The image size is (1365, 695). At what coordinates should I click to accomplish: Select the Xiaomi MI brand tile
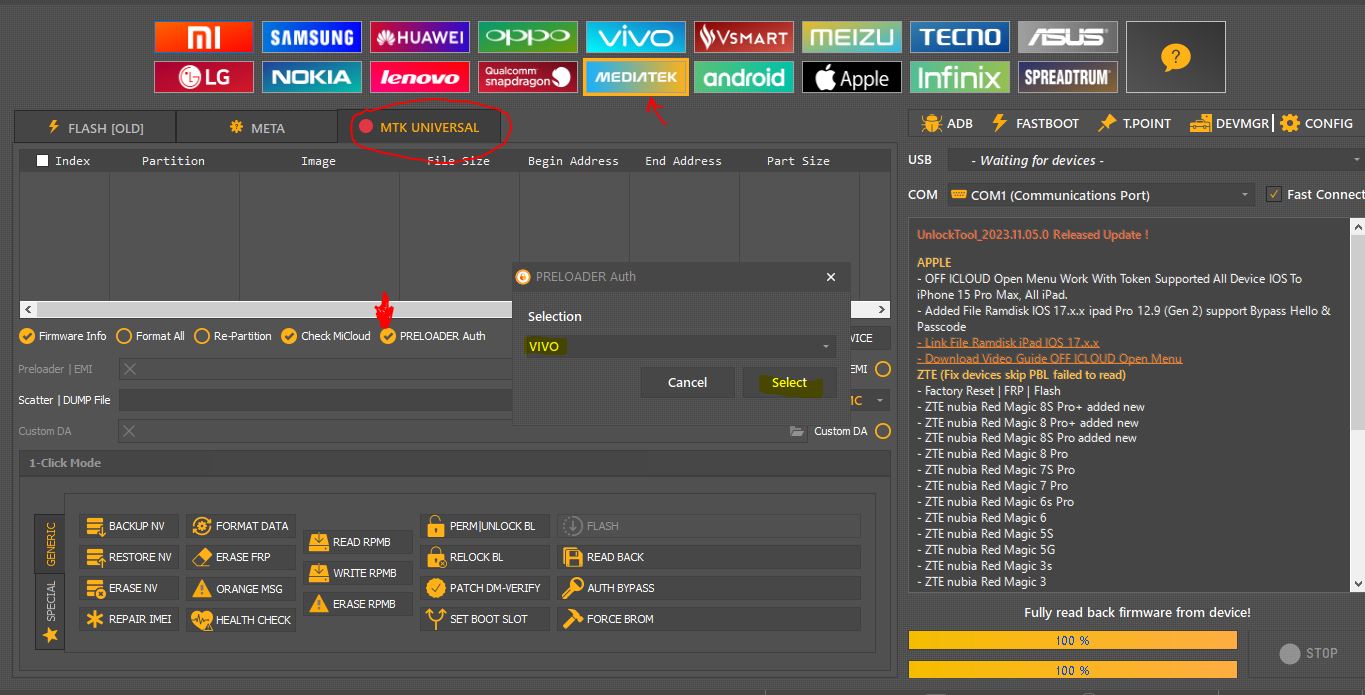pos(204,37)
